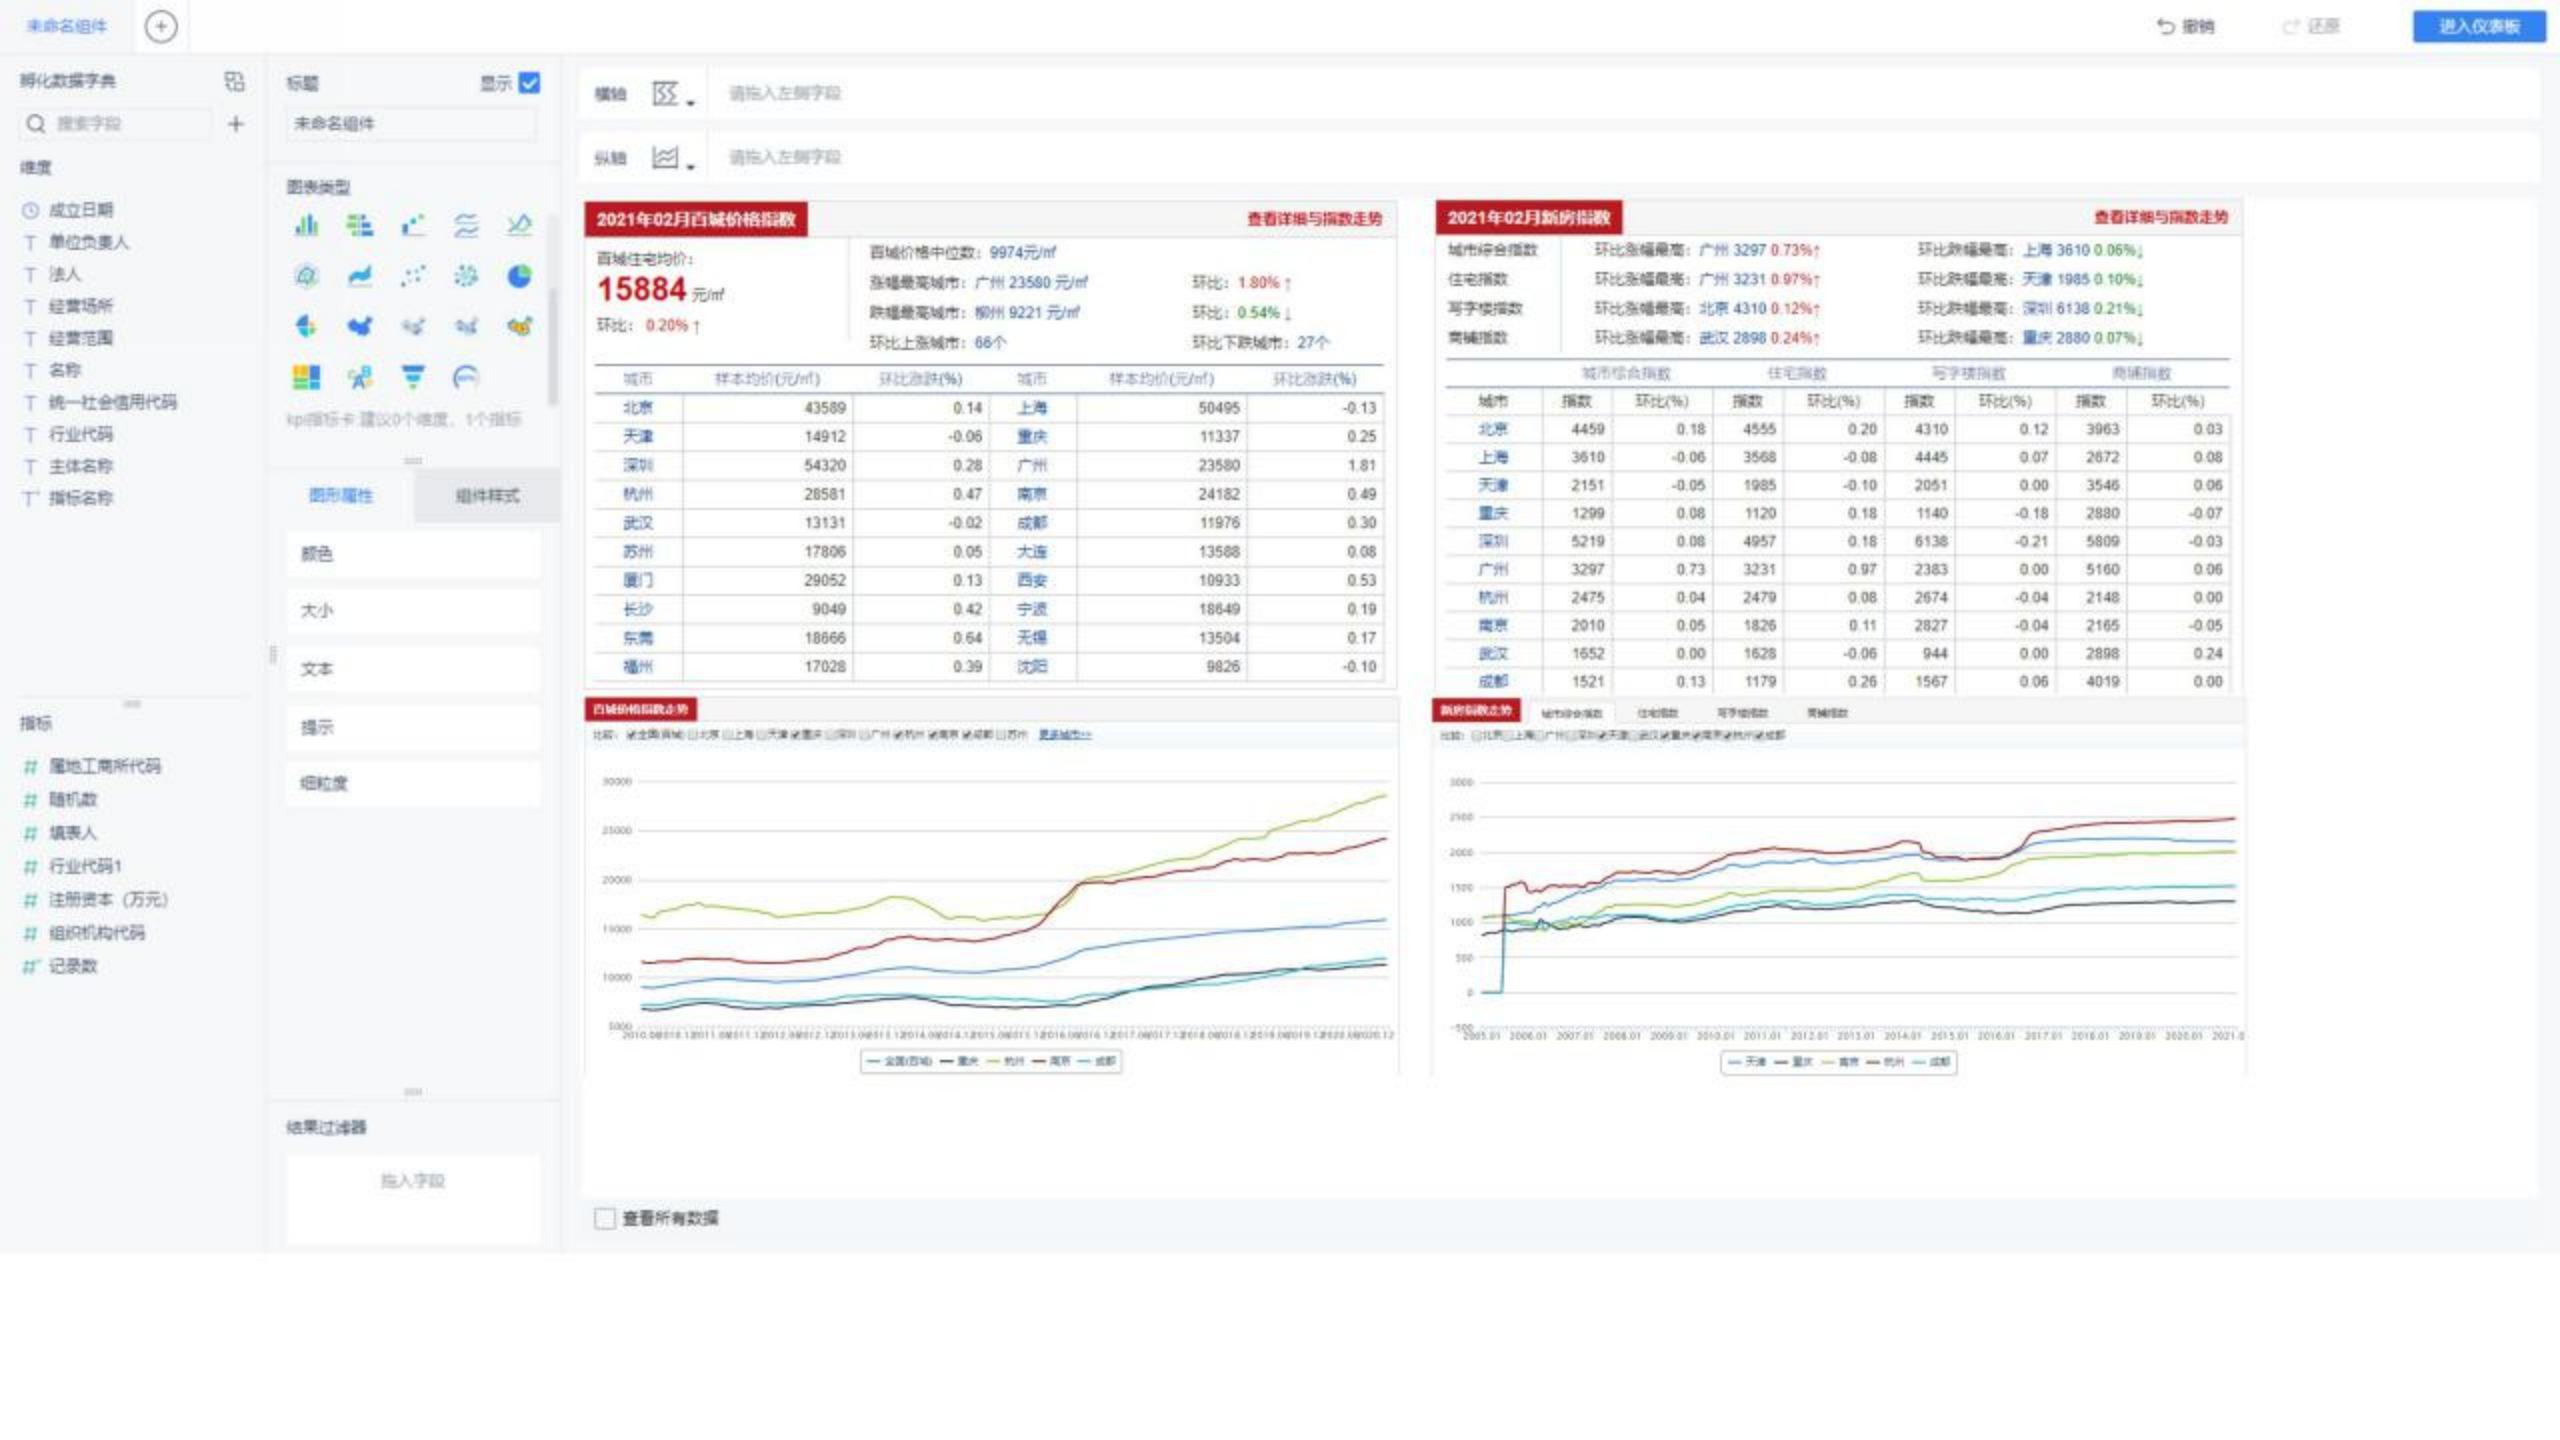The image size is (2560, 1440).
Task: Uncheck the title 显示 checkbox
Action: coord(530,83)
